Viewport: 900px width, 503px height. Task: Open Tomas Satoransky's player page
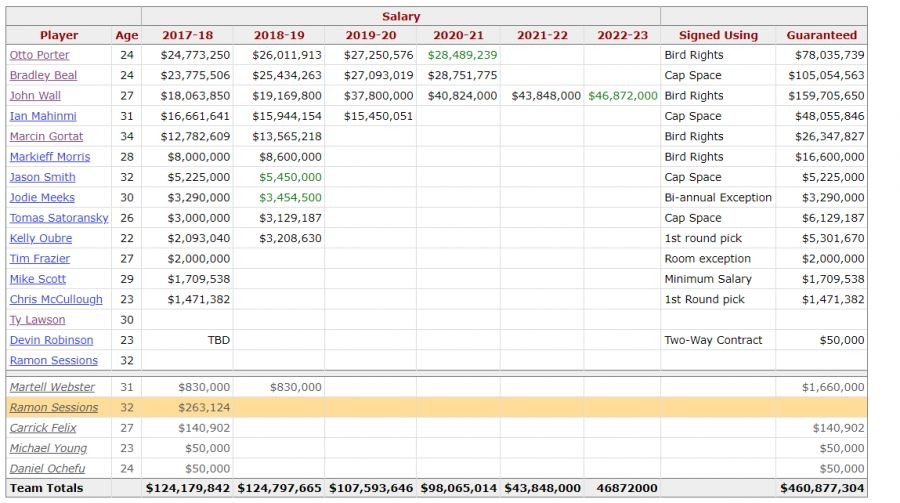point(59,218)
